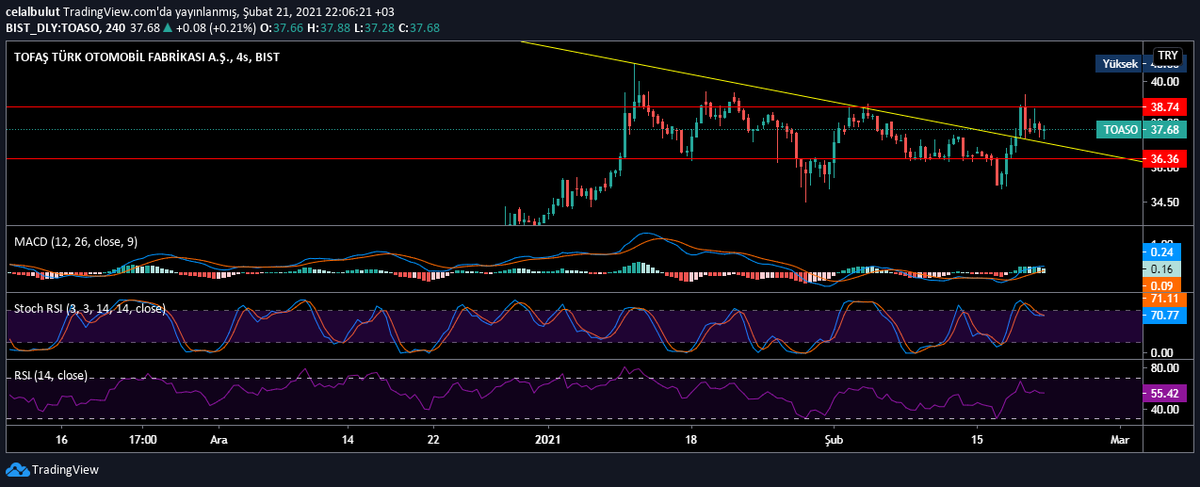
Task: Click the RSI (14, close) legend
Action: point(50,375)
